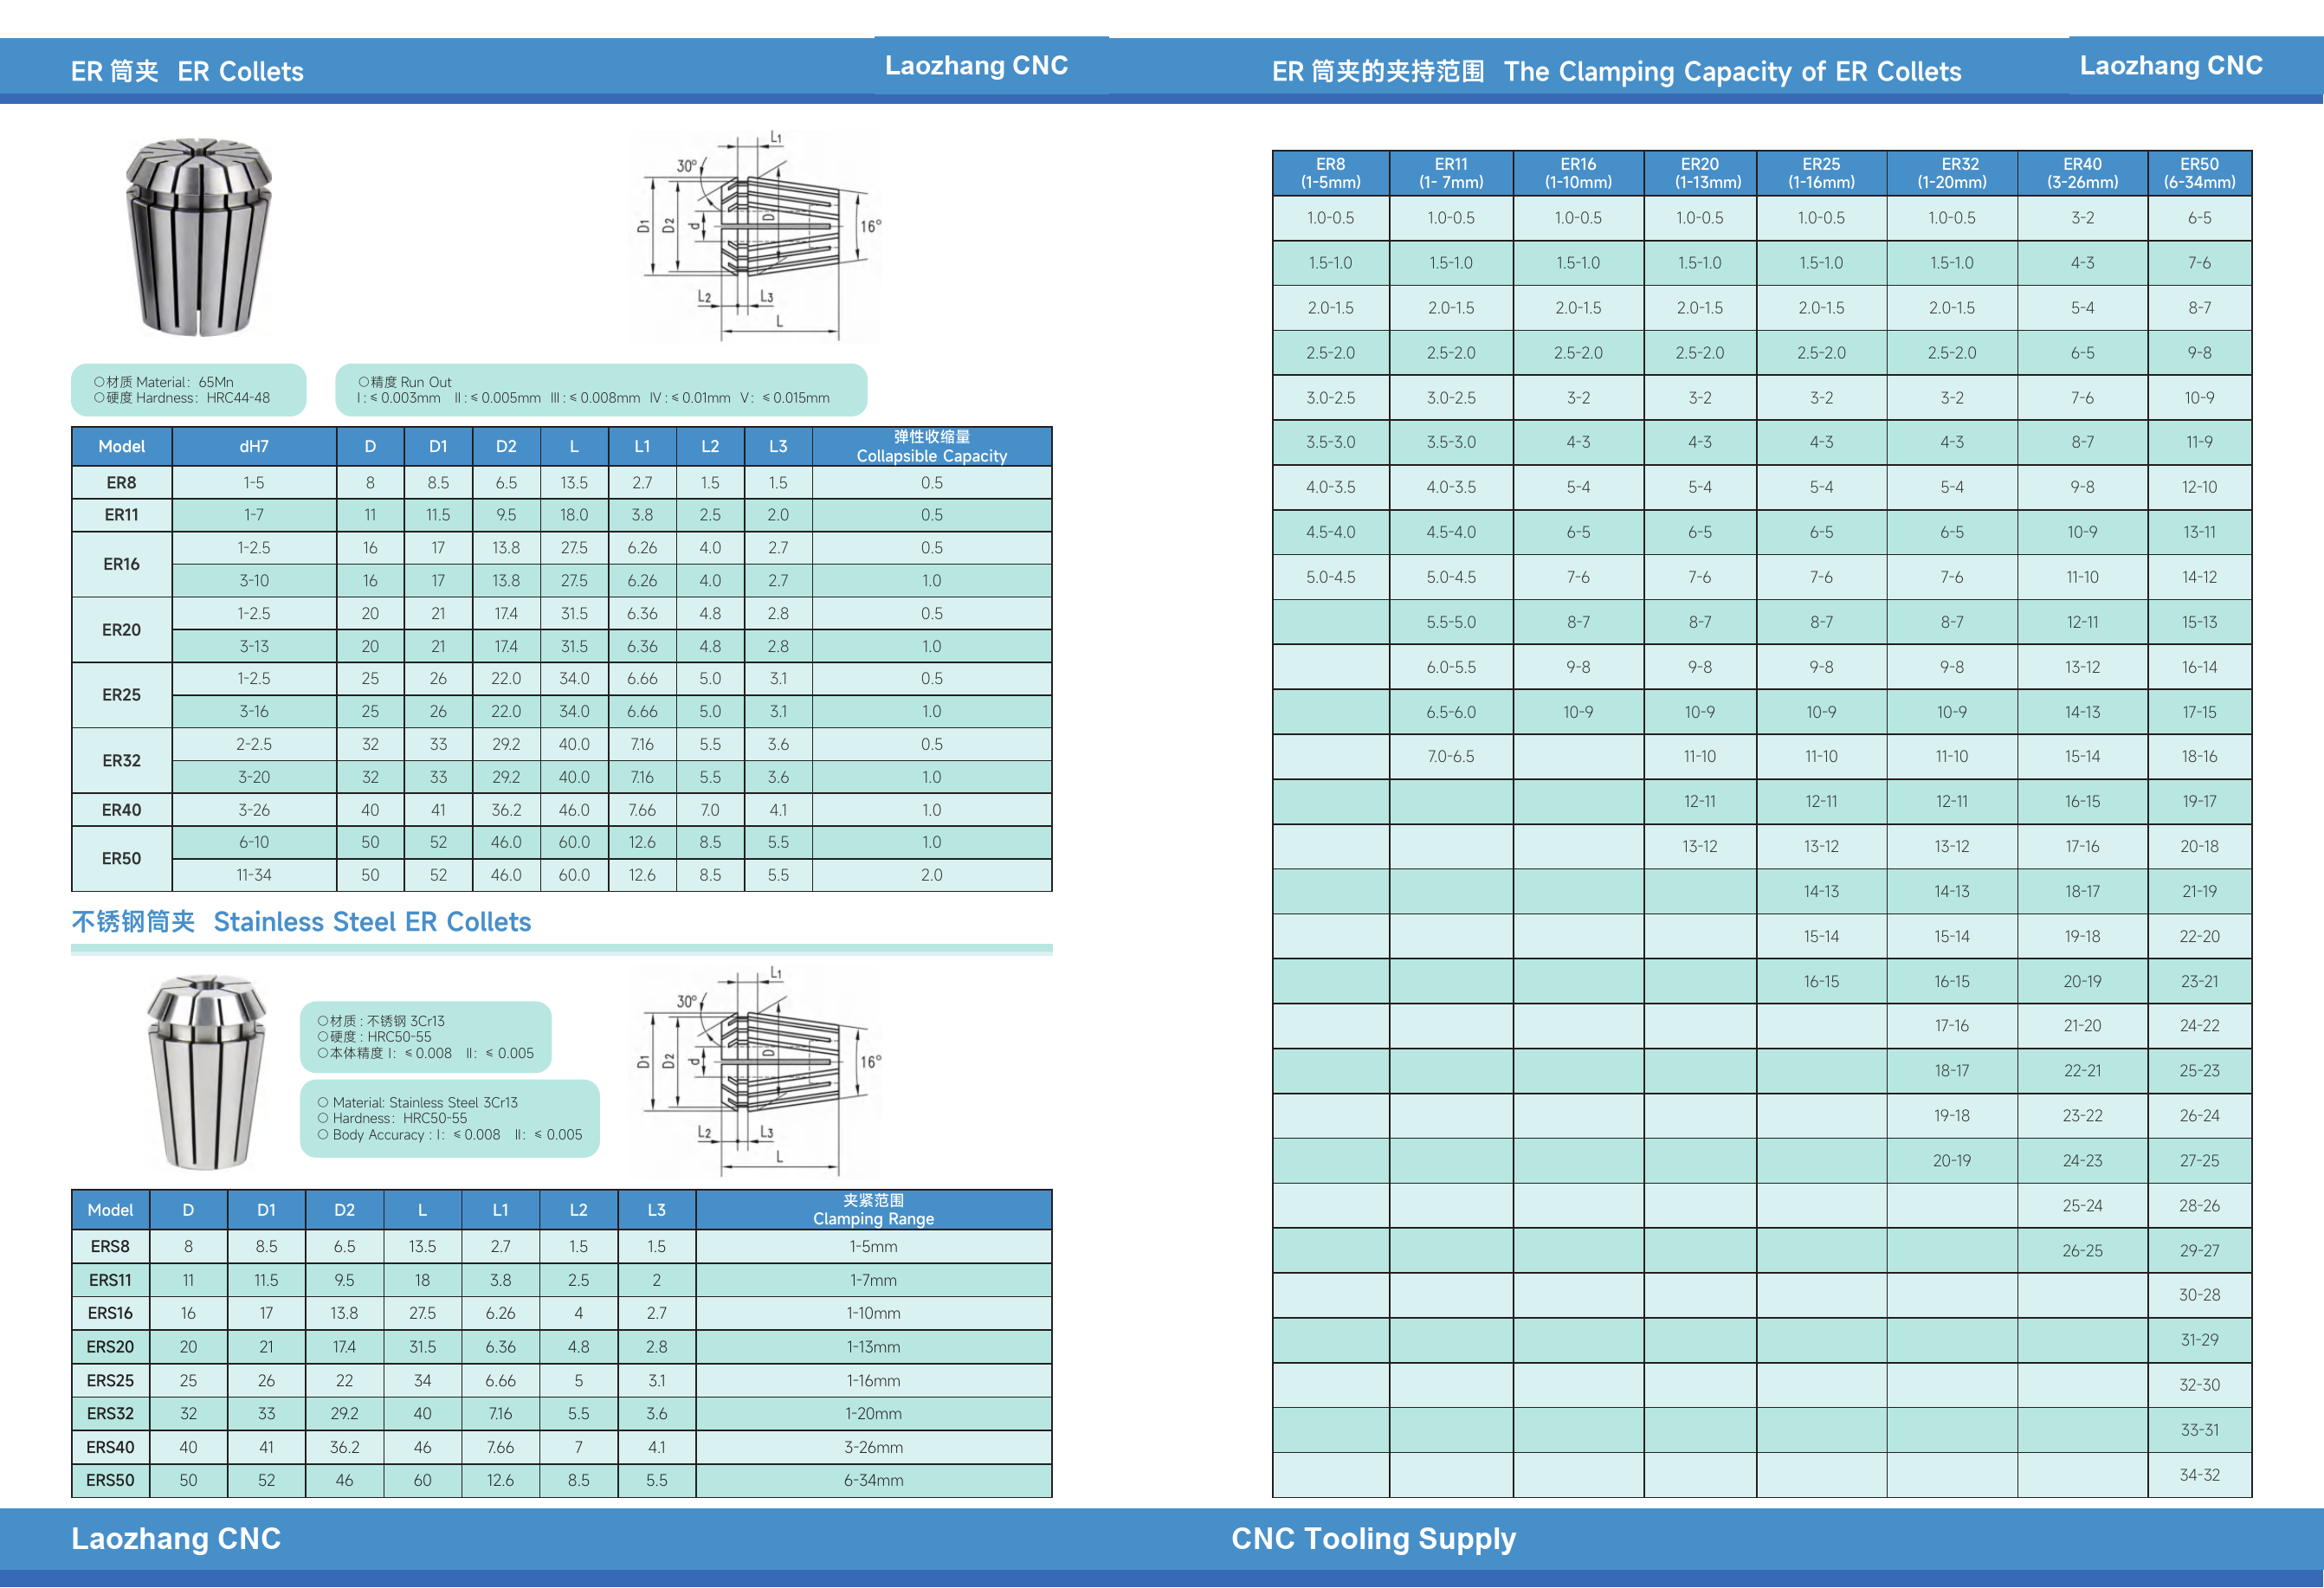2324x1588 pixels.
Task: Click the 'ER40 (3-26mm)' column header
Action: tap(2082, 173)
